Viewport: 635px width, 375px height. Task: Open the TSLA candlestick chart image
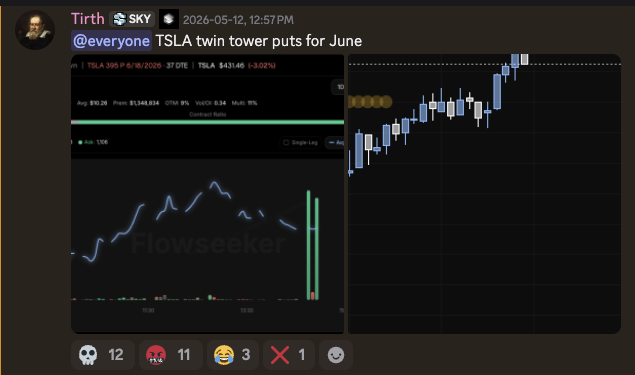click(484, 194)
